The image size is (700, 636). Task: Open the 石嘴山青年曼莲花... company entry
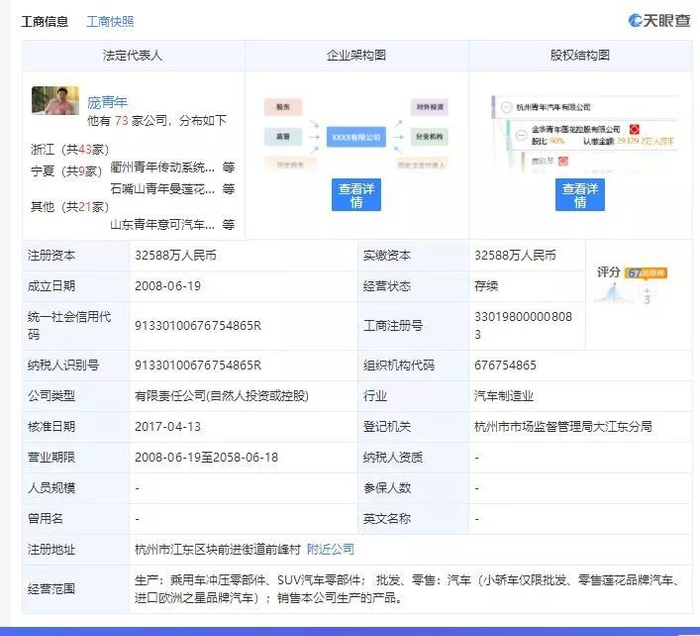pyautogui.click(x=162, y=189)
